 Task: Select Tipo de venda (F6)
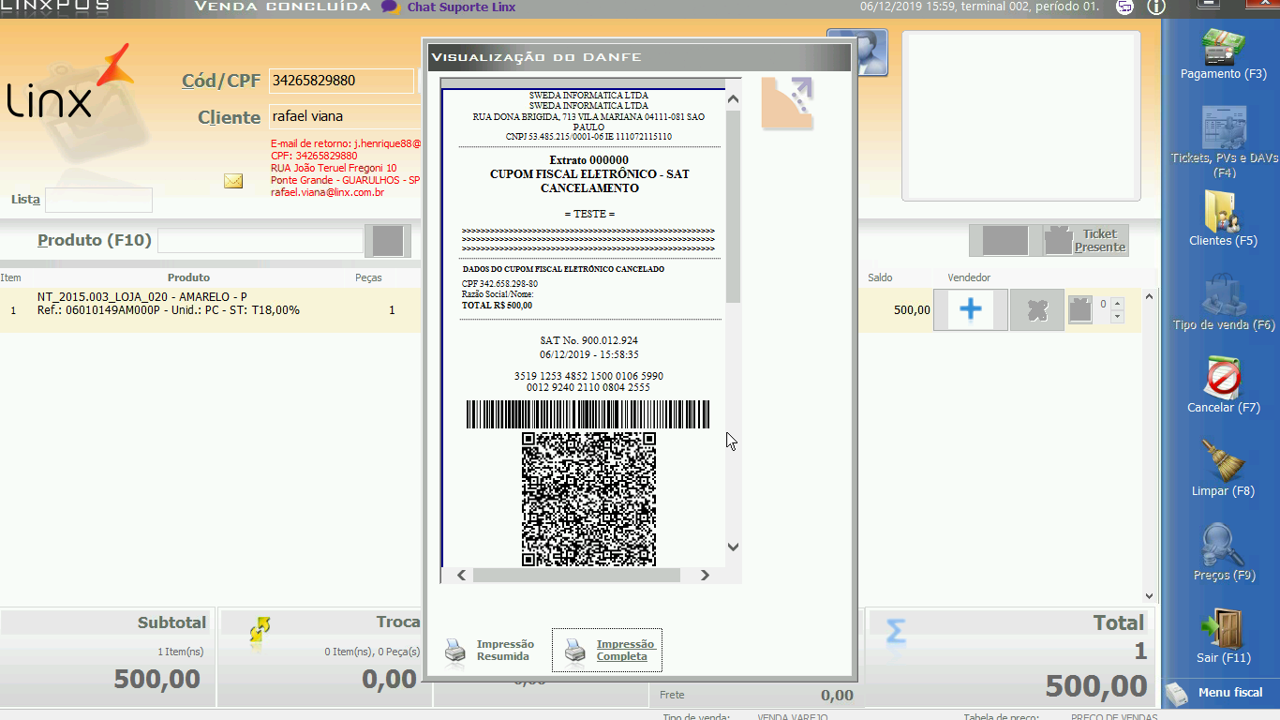click(x=1223, y=303)
